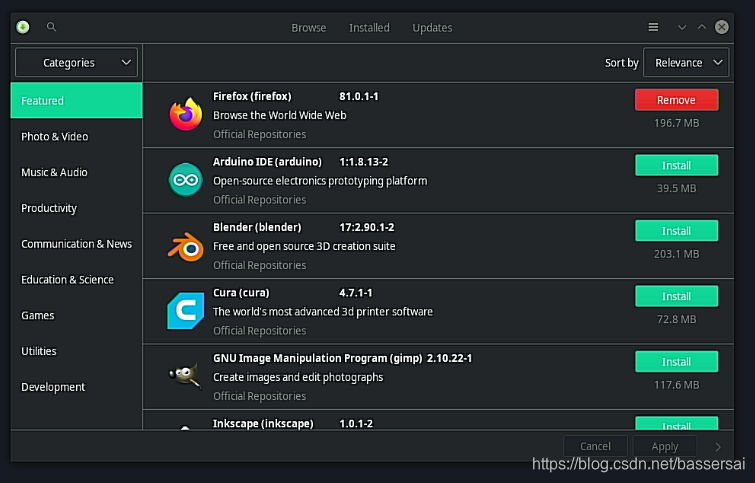Viewport: 755px width, 483px height.
Task: Remove the Firefox package
Action: coord(677,100)
